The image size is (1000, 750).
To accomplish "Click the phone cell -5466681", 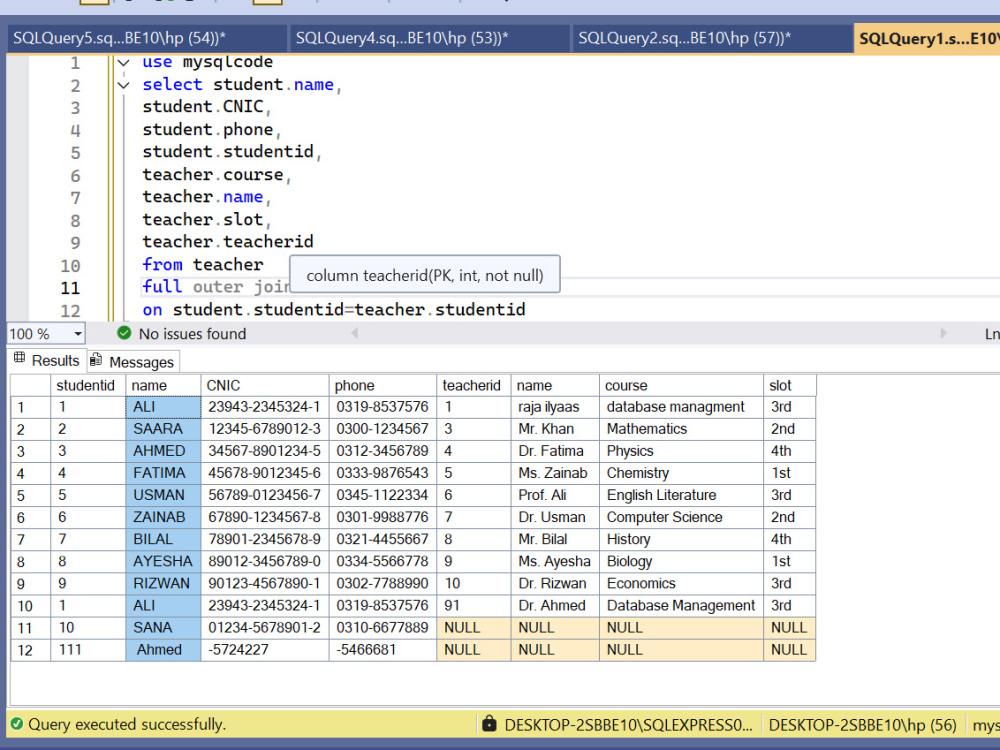I will pos(383,650).
